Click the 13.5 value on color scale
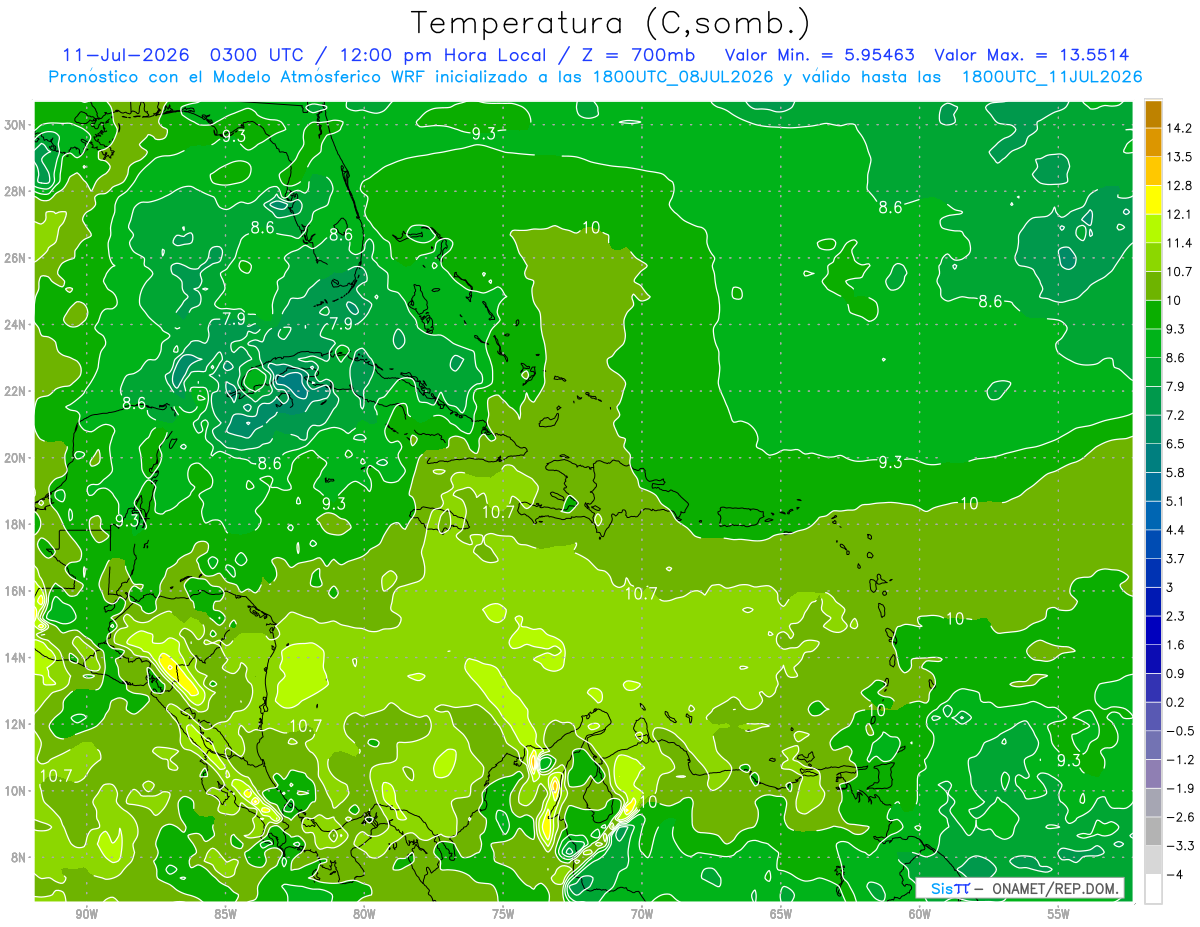This screenshot has height=927, width=1200. (x=1177, y=157)
